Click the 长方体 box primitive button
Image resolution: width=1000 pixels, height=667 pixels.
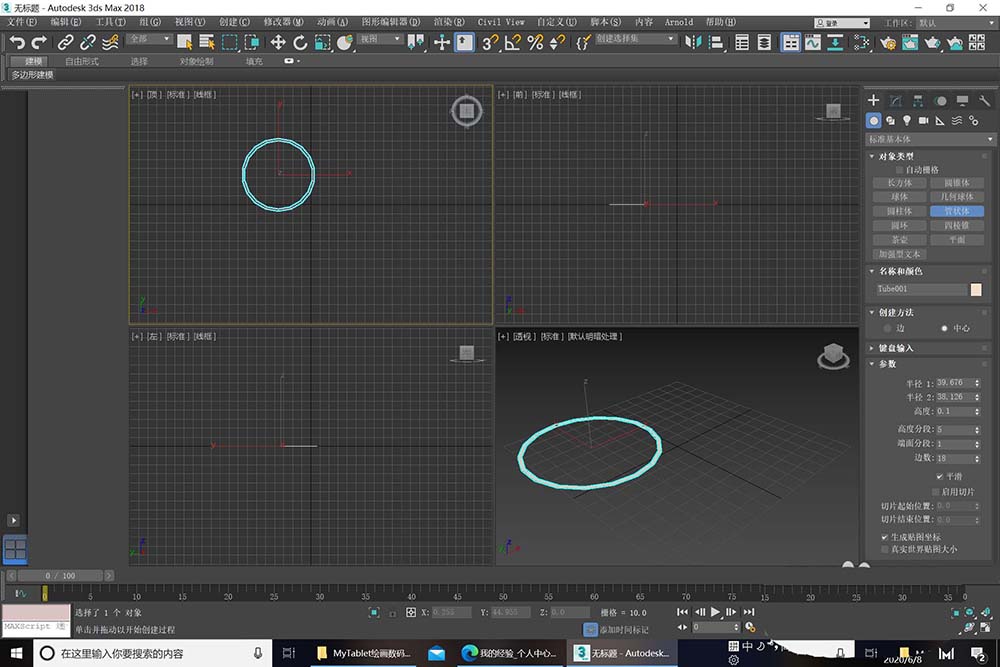pyautogui.click(x=899, y=183)
